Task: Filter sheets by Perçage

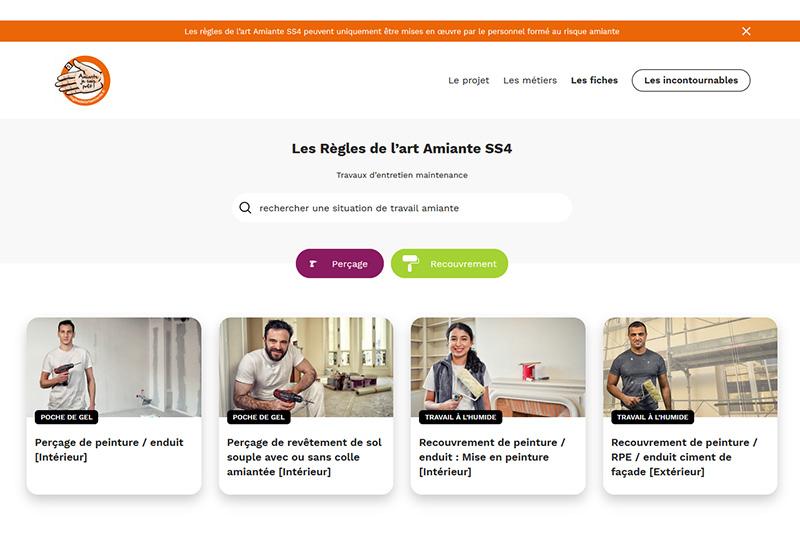Action: click(339, 263)
